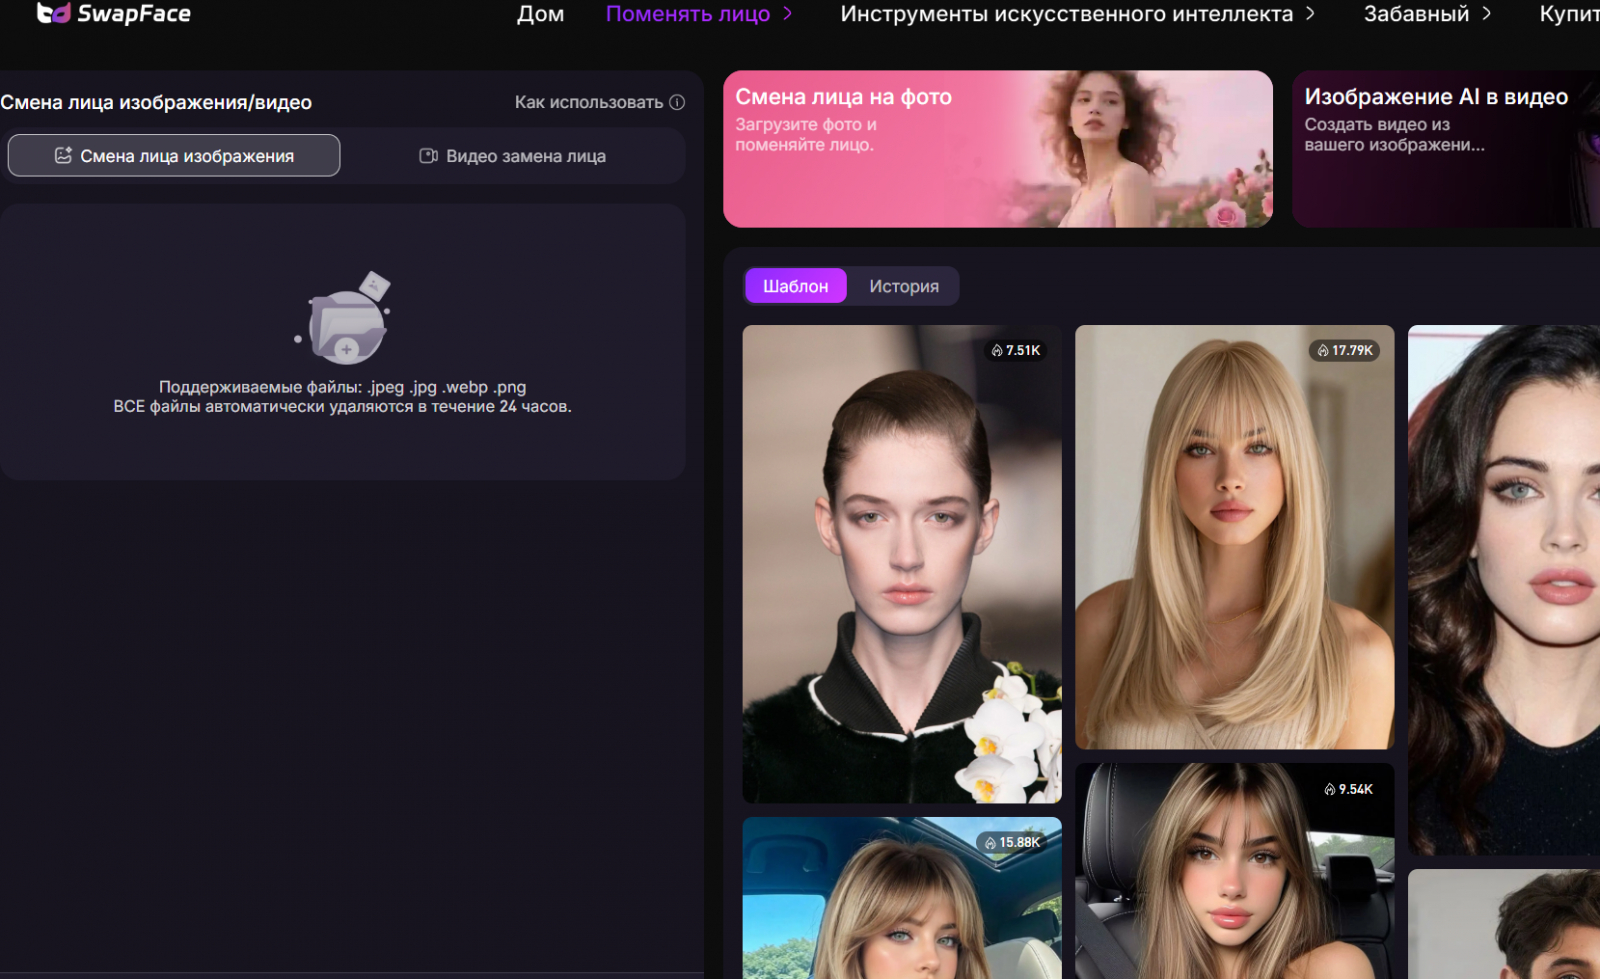Click the 17.79K popularity flame badge
The image size is (1600, 979).
coord(1345,350)
